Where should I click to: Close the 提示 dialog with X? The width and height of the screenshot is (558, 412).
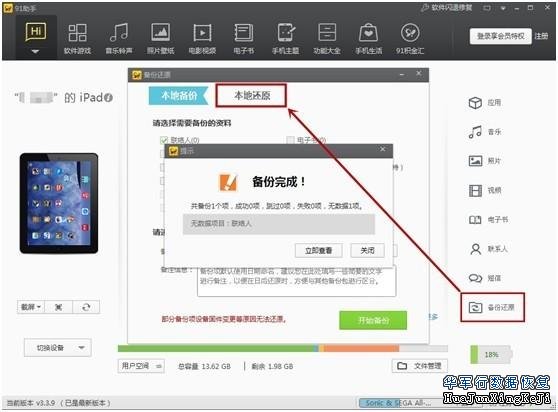coord(383,149)
